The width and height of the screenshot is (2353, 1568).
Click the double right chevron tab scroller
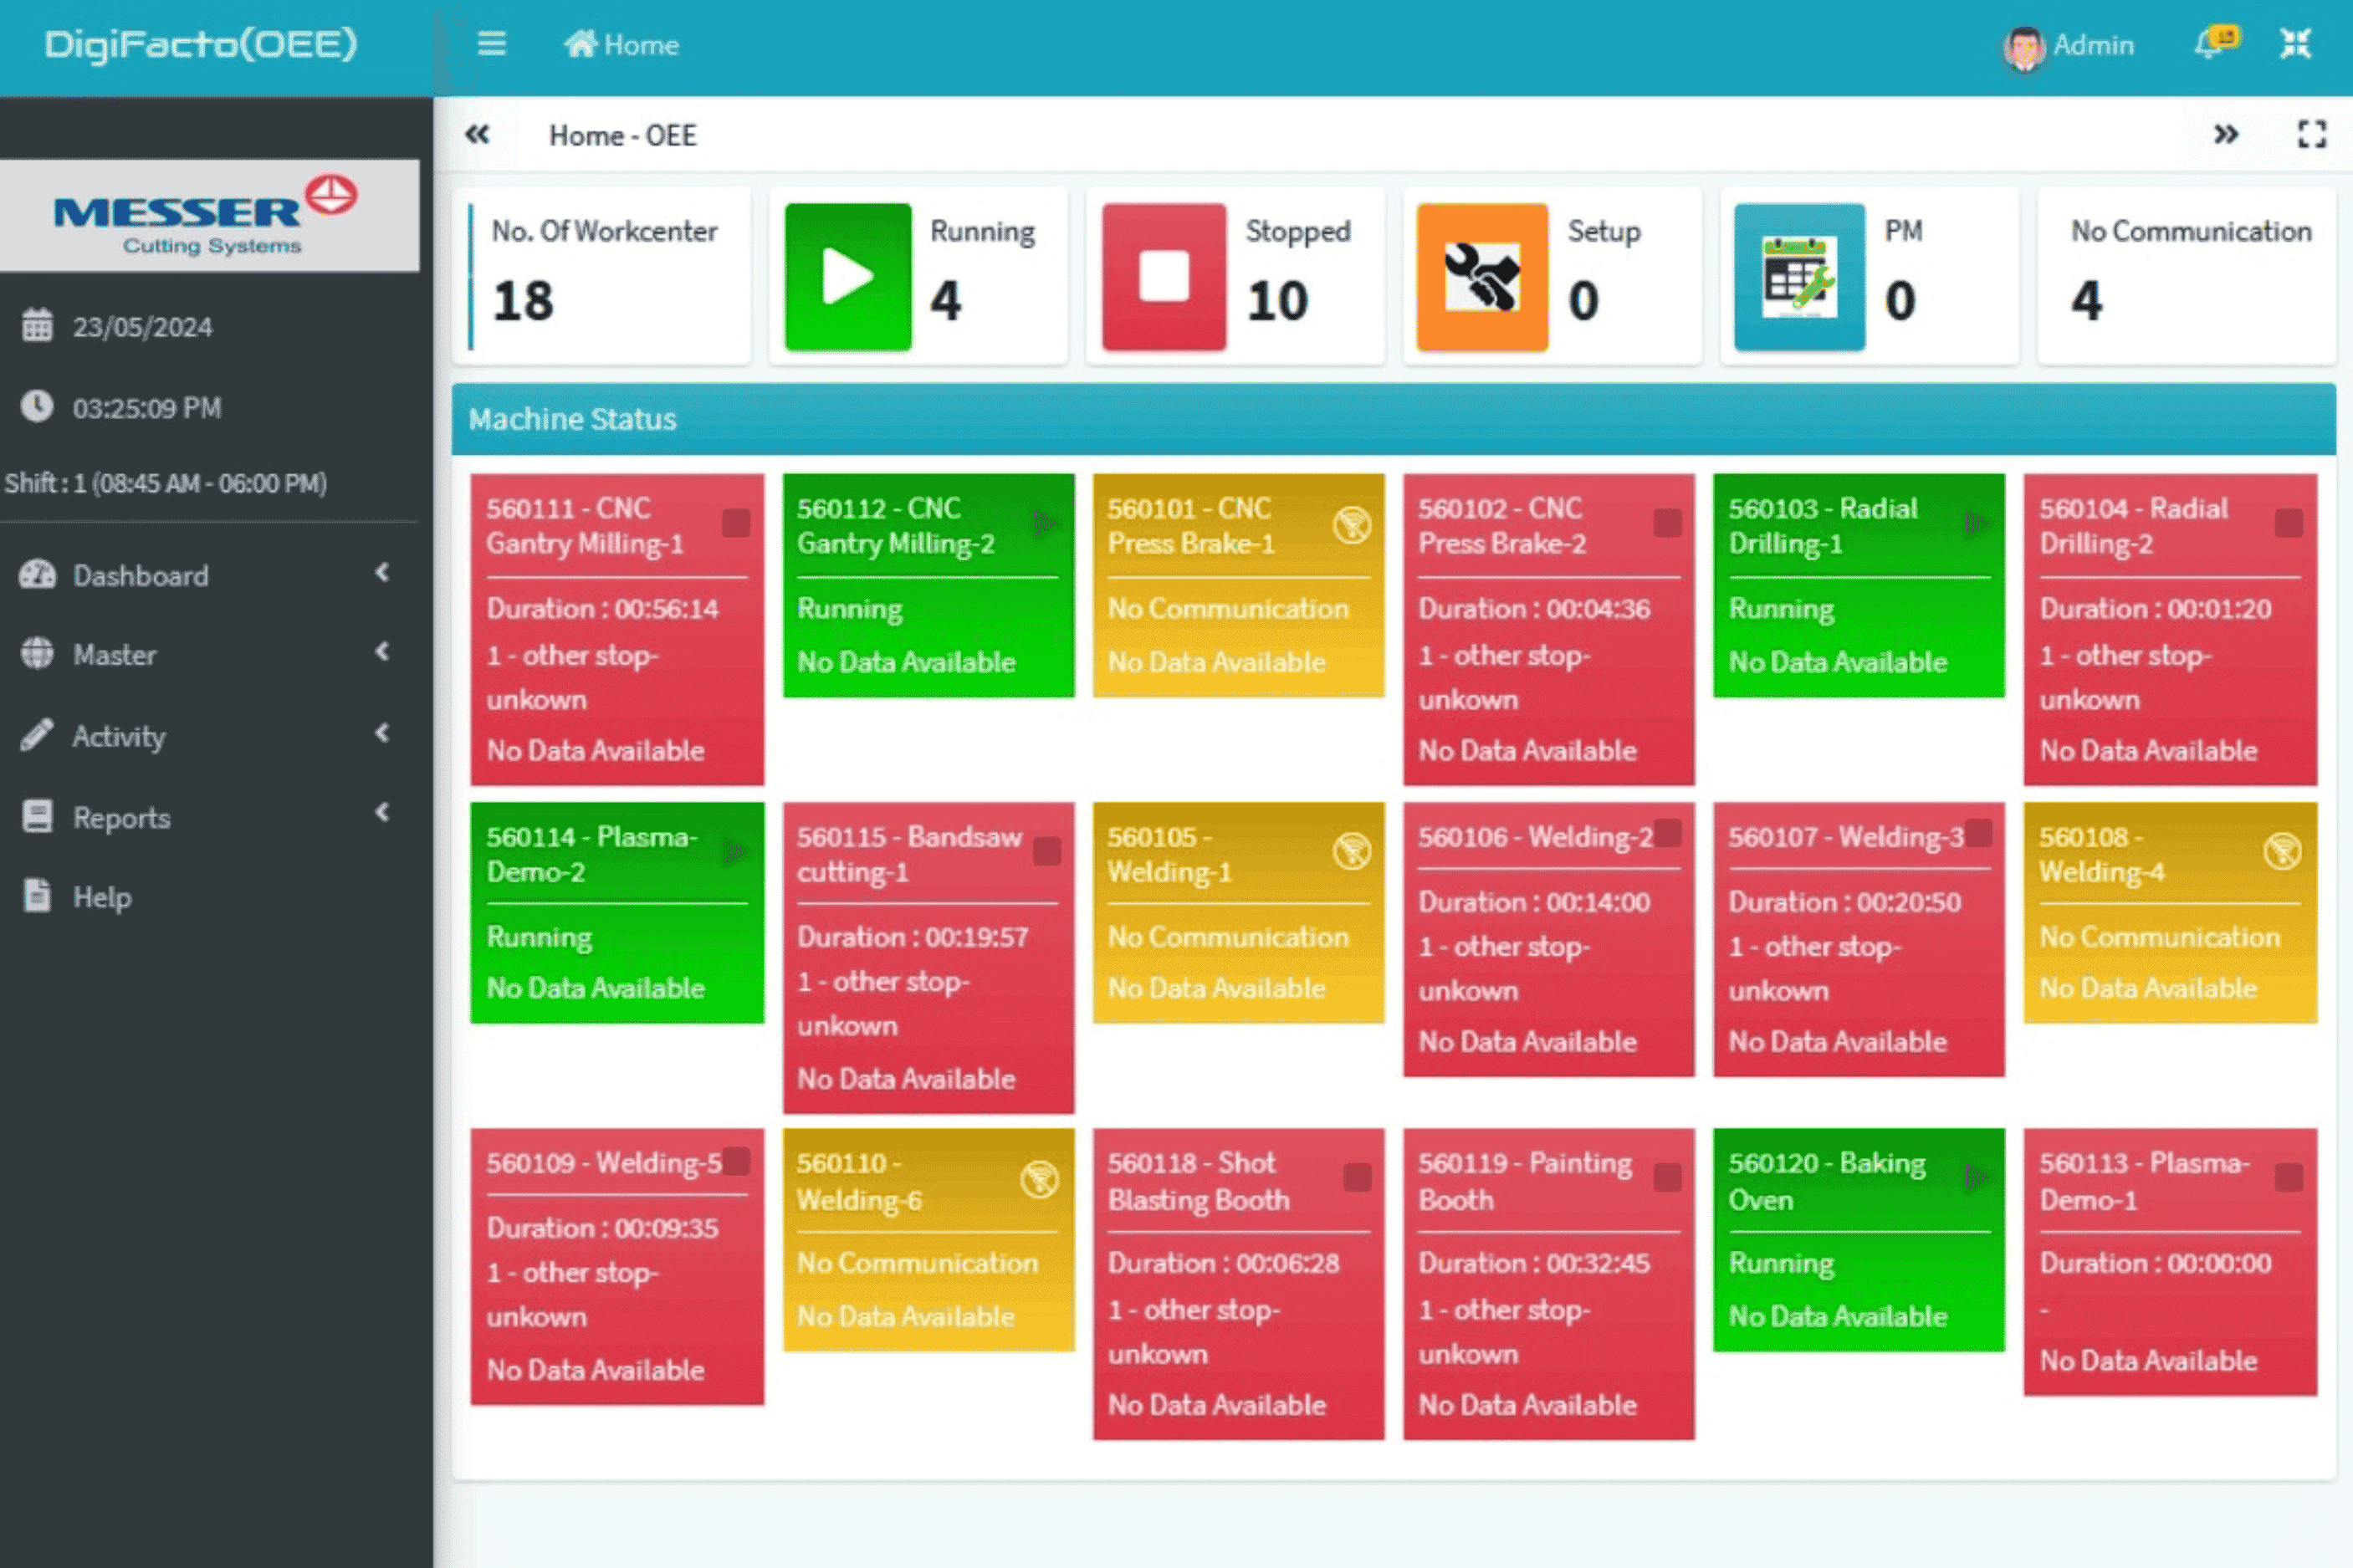coord(2225,134)
